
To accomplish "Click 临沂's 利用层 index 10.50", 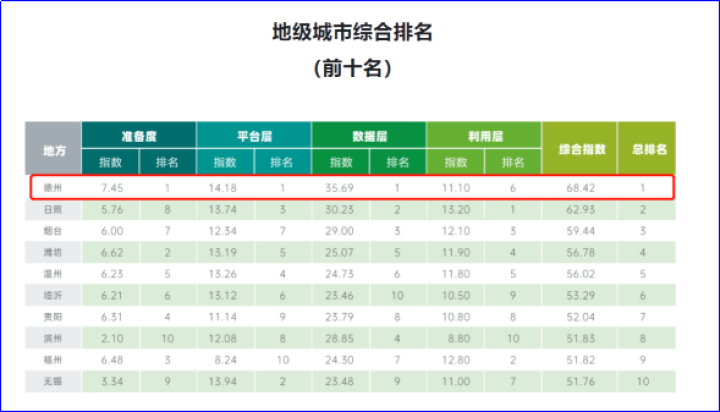I will tap(456, 295).
